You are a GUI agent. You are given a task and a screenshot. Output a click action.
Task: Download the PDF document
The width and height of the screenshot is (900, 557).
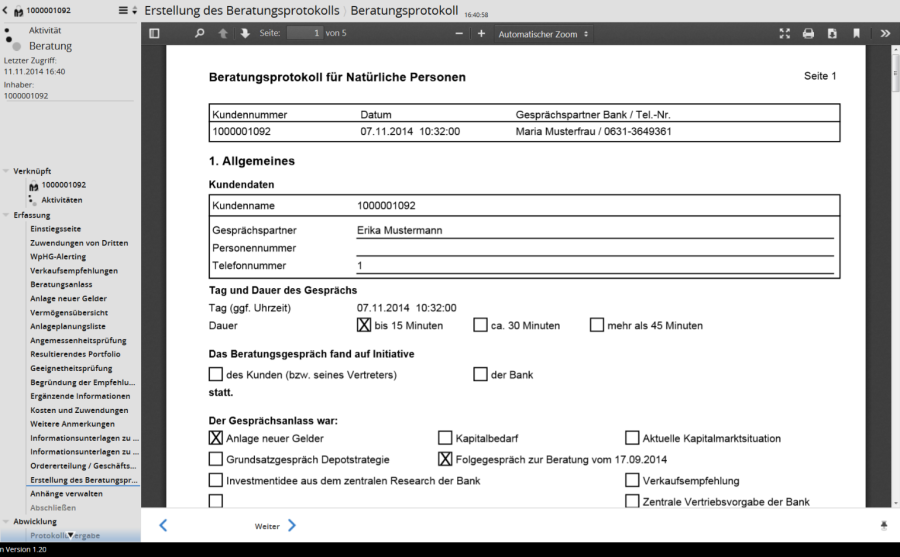point(832,33)
